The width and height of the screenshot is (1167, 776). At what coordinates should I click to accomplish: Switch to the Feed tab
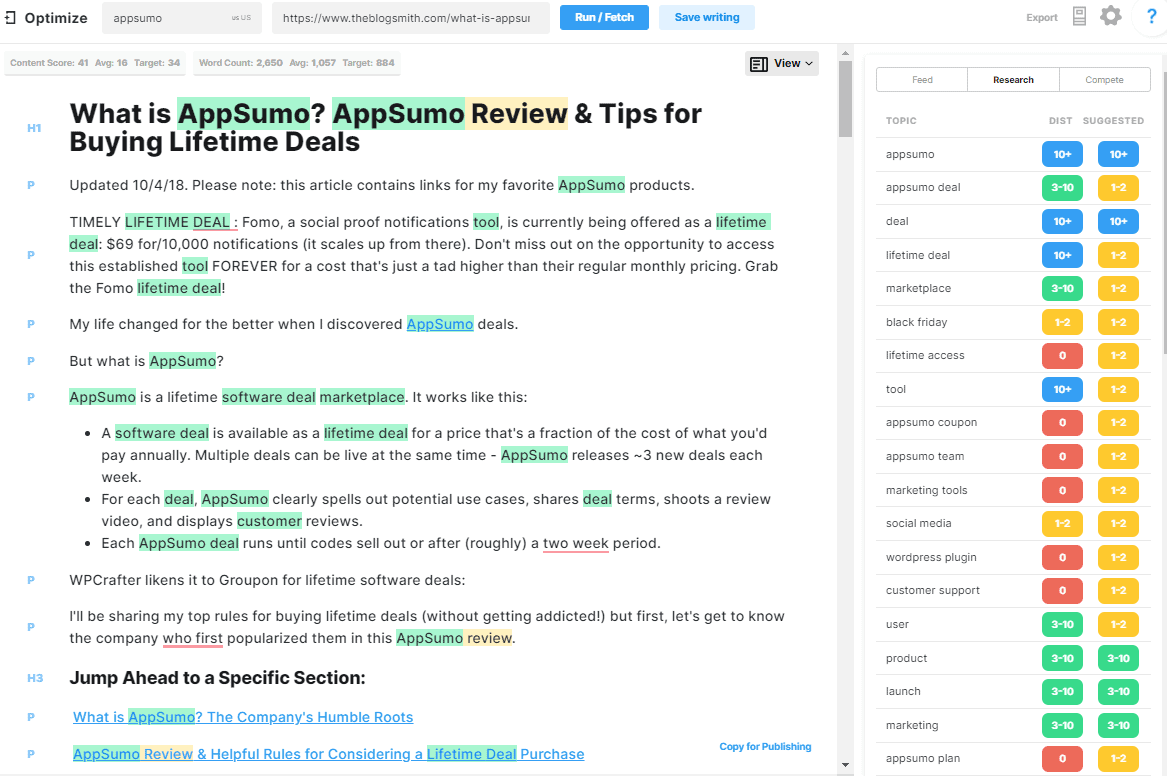point(922,80)
